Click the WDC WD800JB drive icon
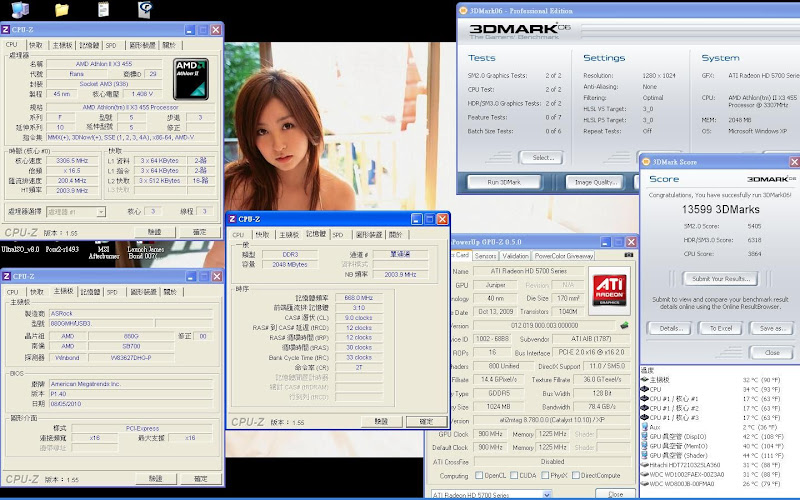 [x=644, y=484]
